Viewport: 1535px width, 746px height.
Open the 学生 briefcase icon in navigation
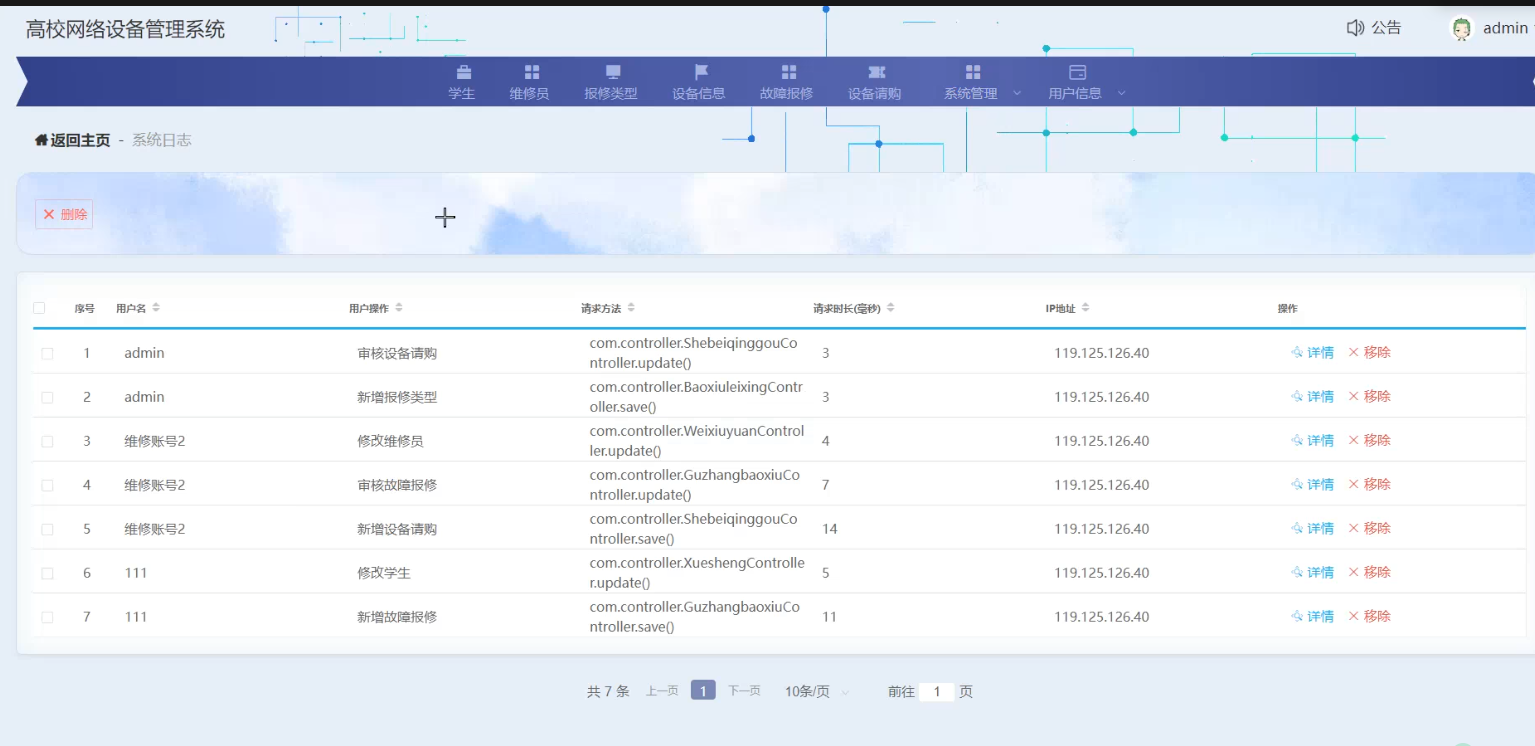(x=463, y=72)
